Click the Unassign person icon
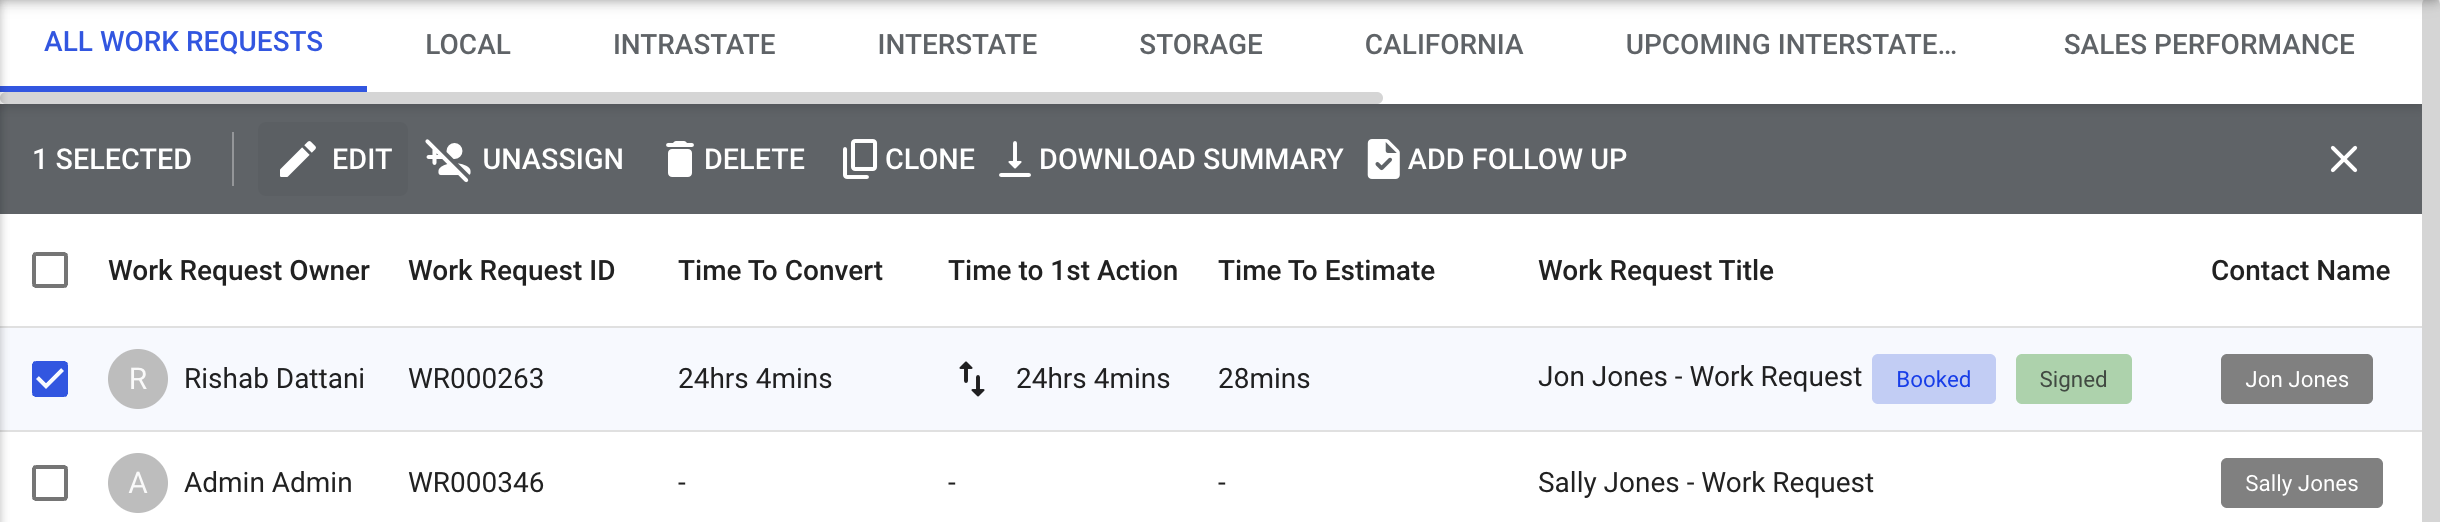The image size is (2440, 522). 447,159
